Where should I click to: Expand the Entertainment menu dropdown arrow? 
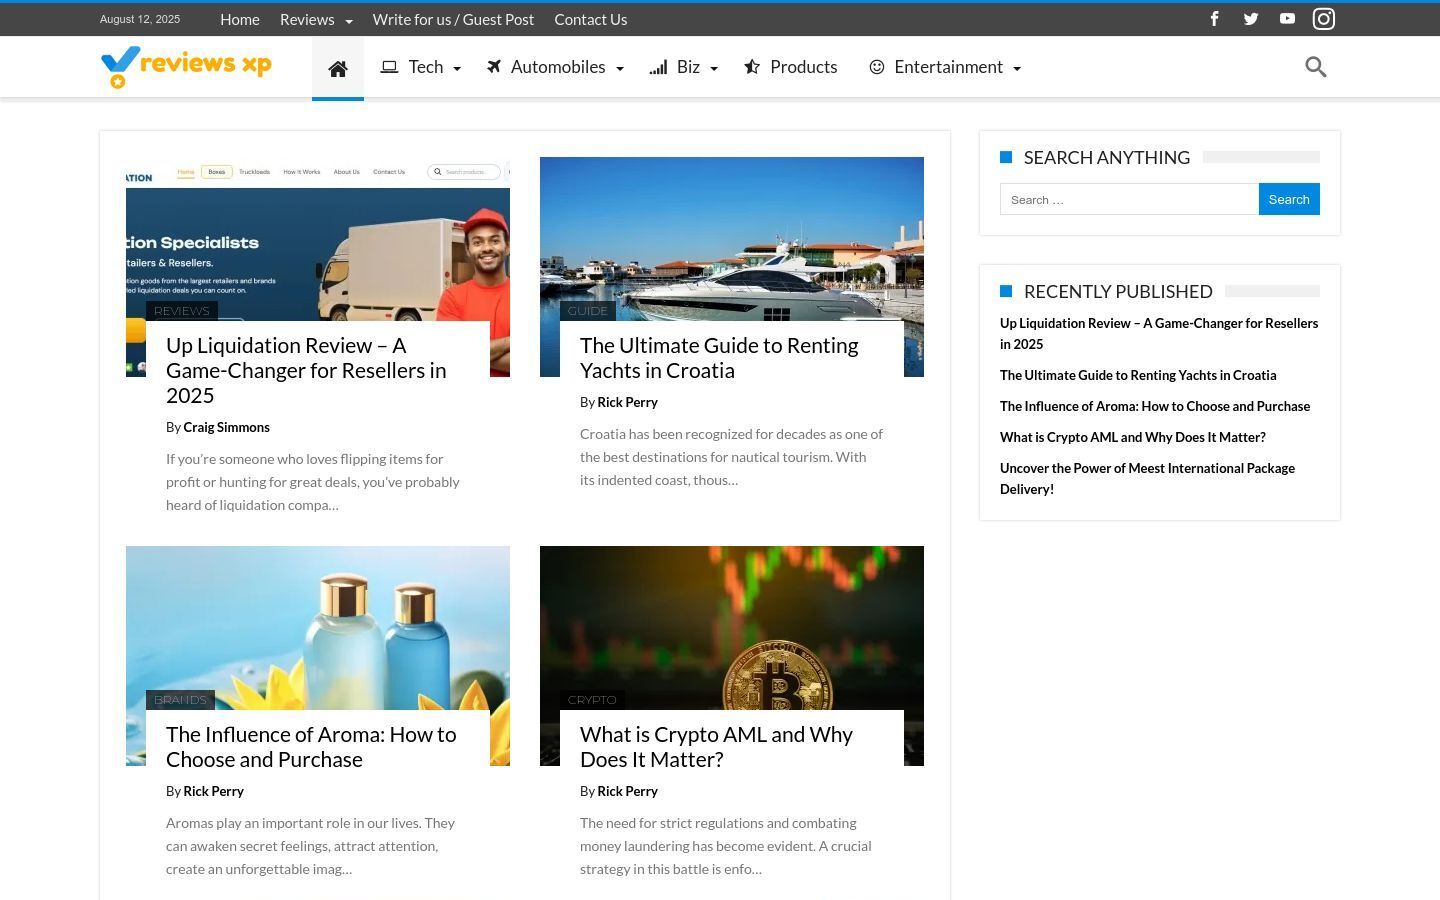point(1017,69)
